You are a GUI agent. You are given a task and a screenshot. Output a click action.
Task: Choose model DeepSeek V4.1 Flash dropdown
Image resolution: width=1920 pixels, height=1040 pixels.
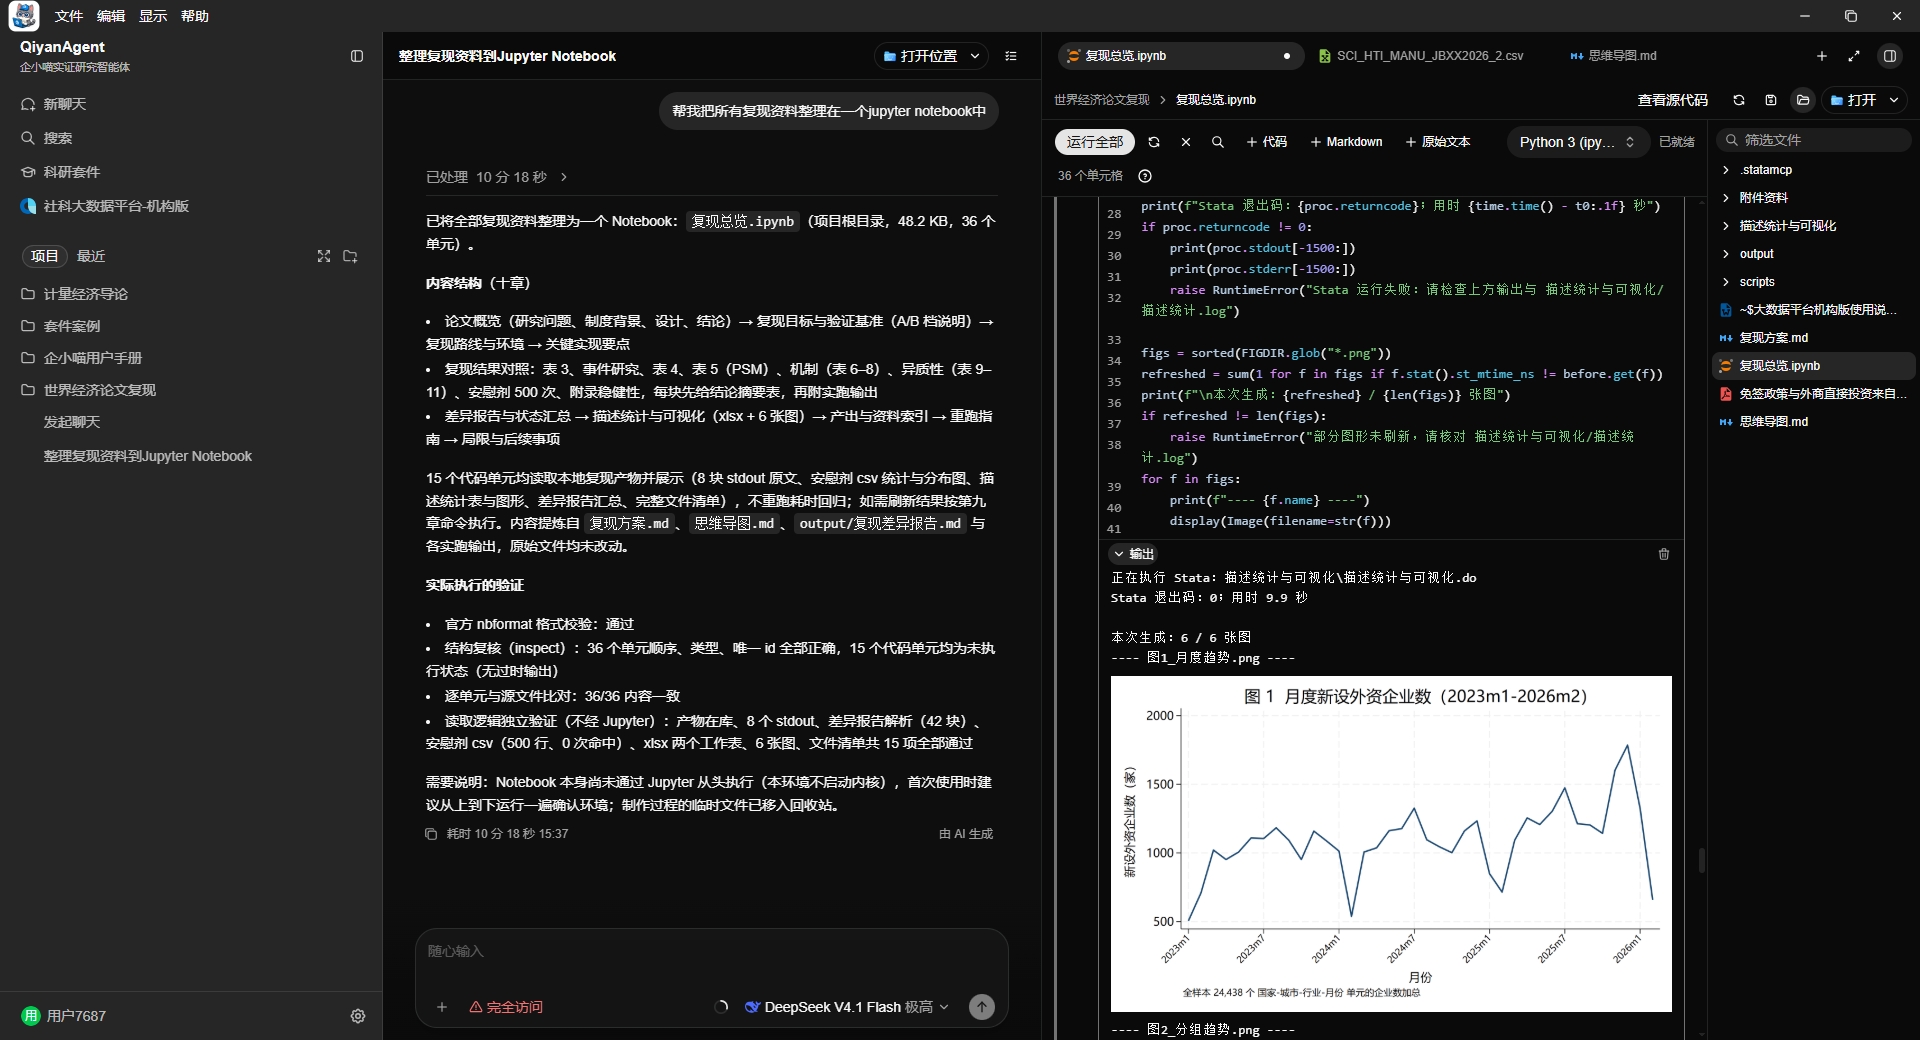pos(846,1007)
